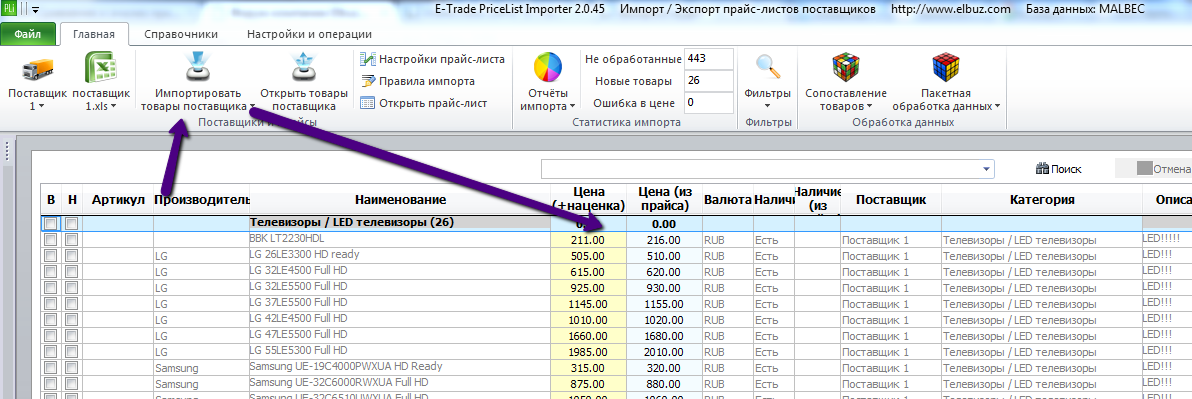Viewport: 1192px width, 399px height.
Task: Select the LG 26LE3300 HD ready row
Action: pos(400,255)
